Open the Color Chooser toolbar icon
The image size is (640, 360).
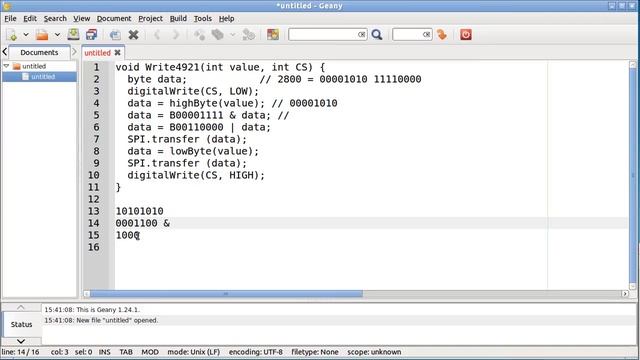(273, 35)
